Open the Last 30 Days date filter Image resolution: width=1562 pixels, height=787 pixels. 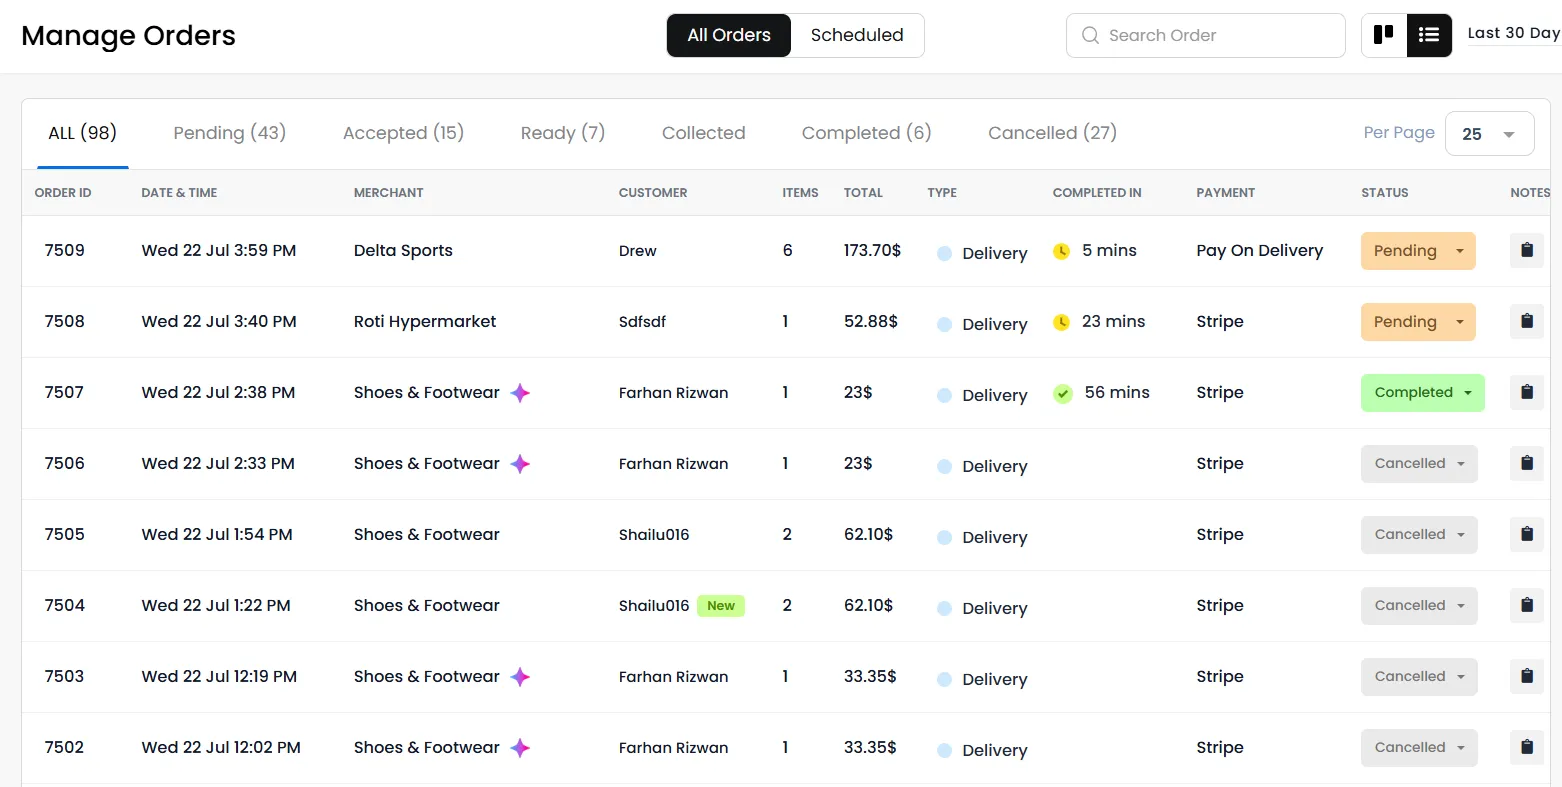[x=1514, y=33]
